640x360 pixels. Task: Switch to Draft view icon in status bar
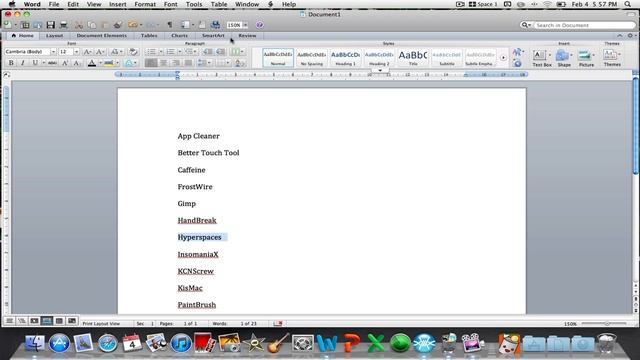9,321
